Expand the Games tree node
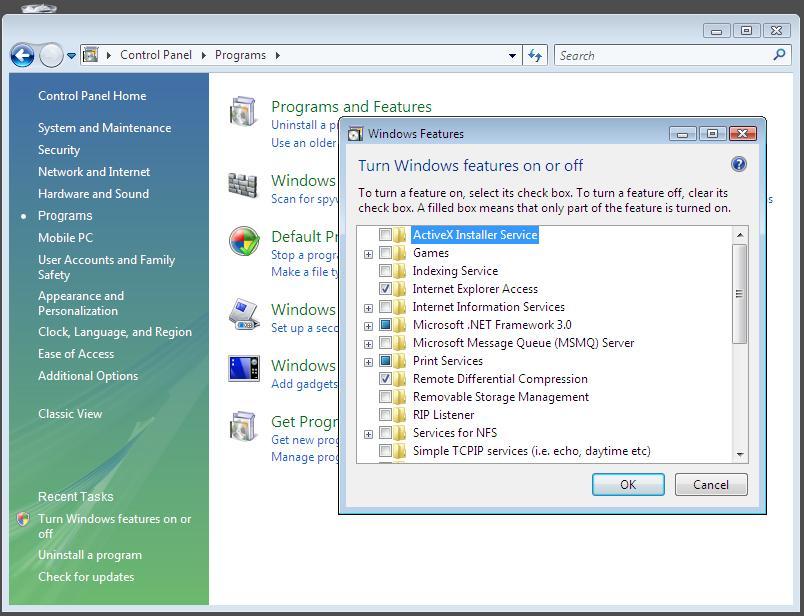The width and height of the screenshot is (804, 616). (368, 254)
